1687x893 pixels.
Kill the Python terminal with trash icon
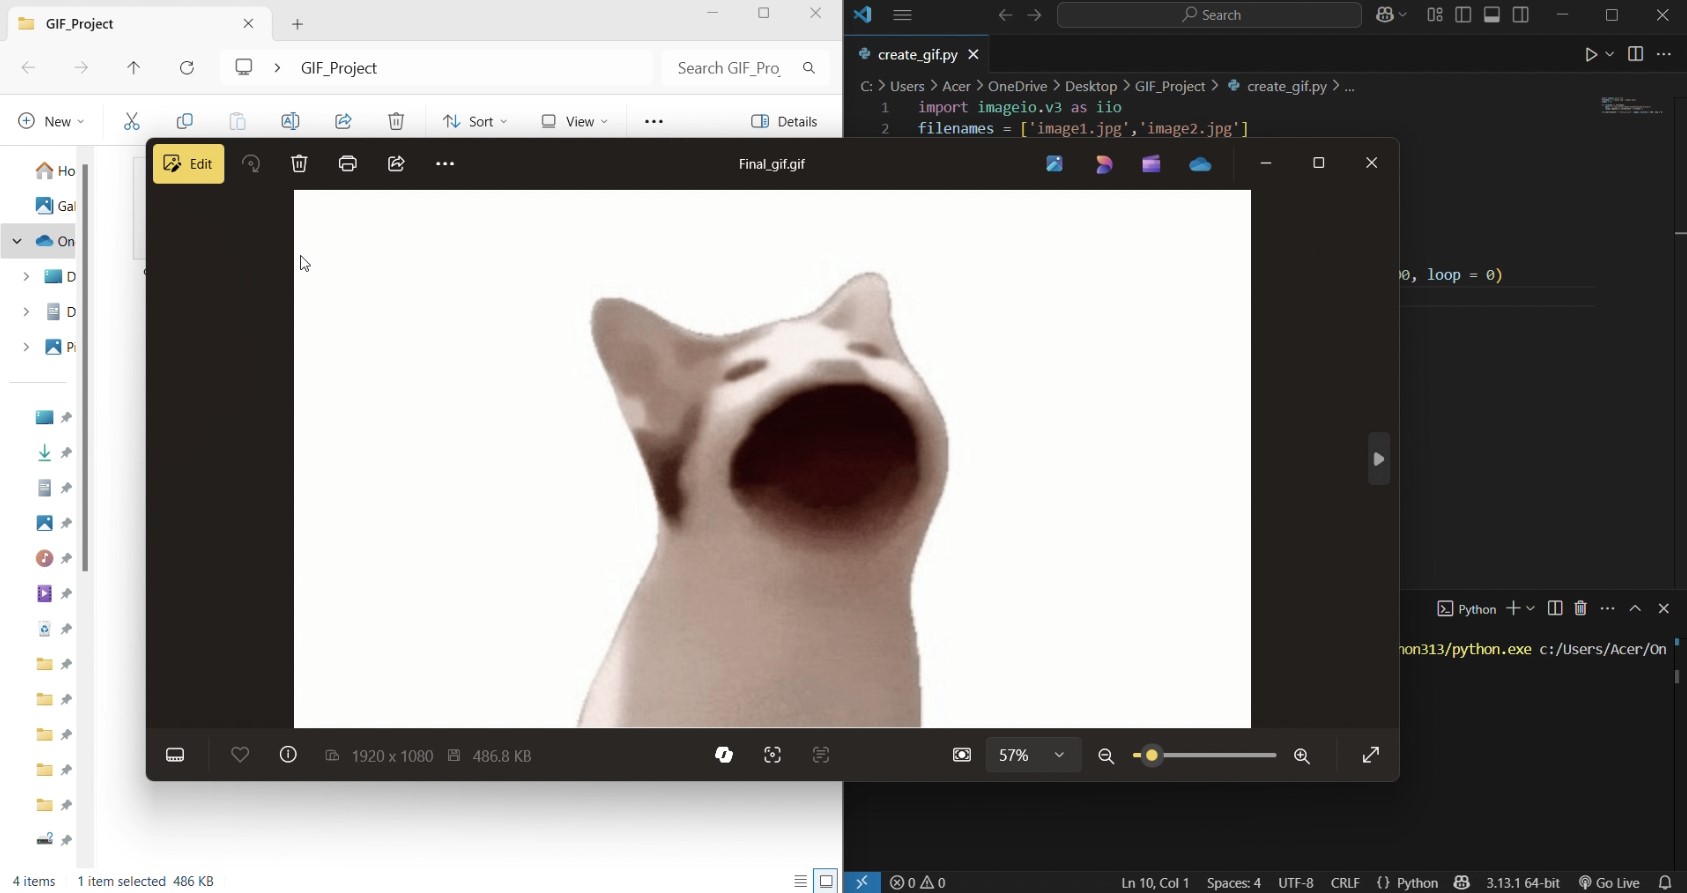pyautogui.click(x=1581, y=608)
